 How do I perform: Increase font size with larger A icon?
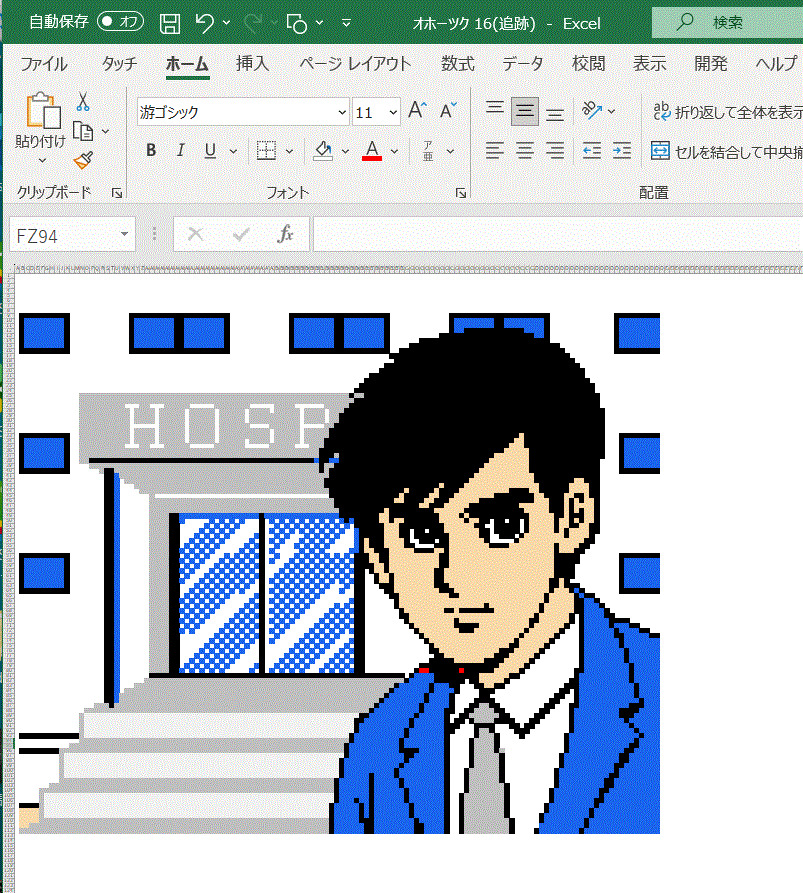tap(417, 110)
